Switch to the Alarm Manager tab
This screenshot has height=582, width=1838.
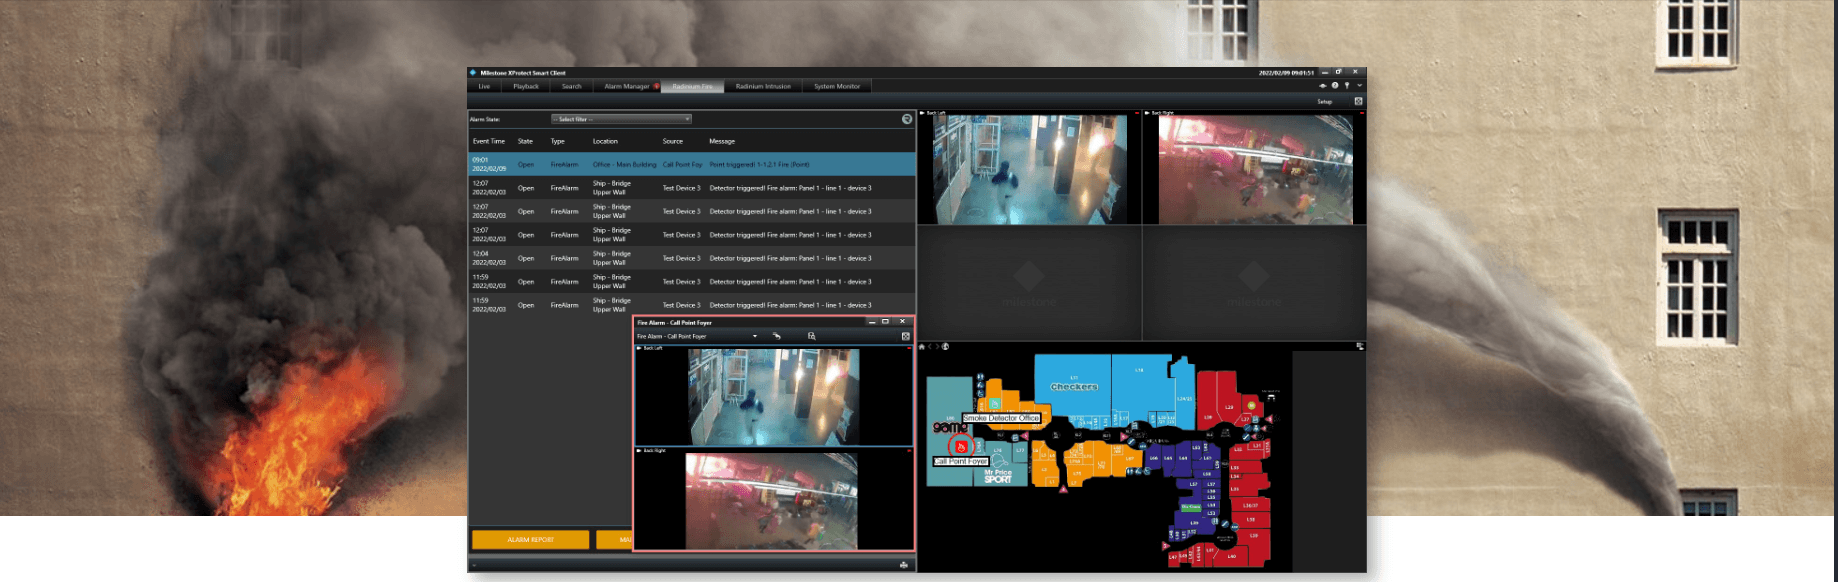pos(627,86)
